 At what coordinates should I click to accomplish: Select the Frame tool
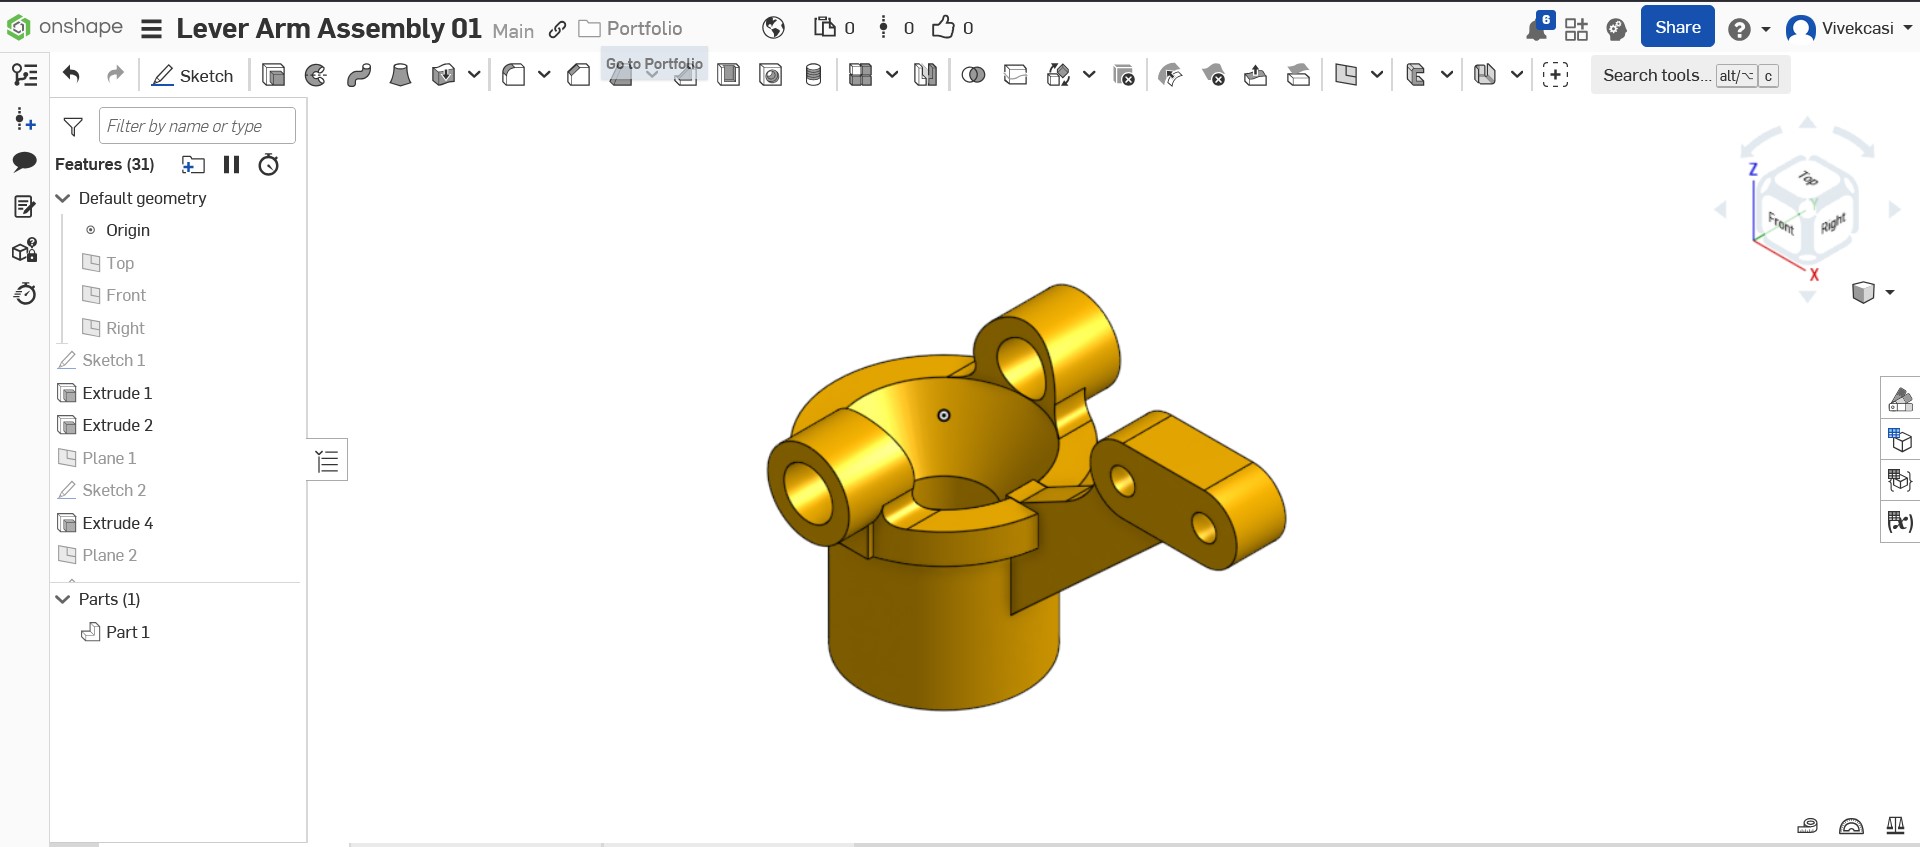click(1416, 75)
